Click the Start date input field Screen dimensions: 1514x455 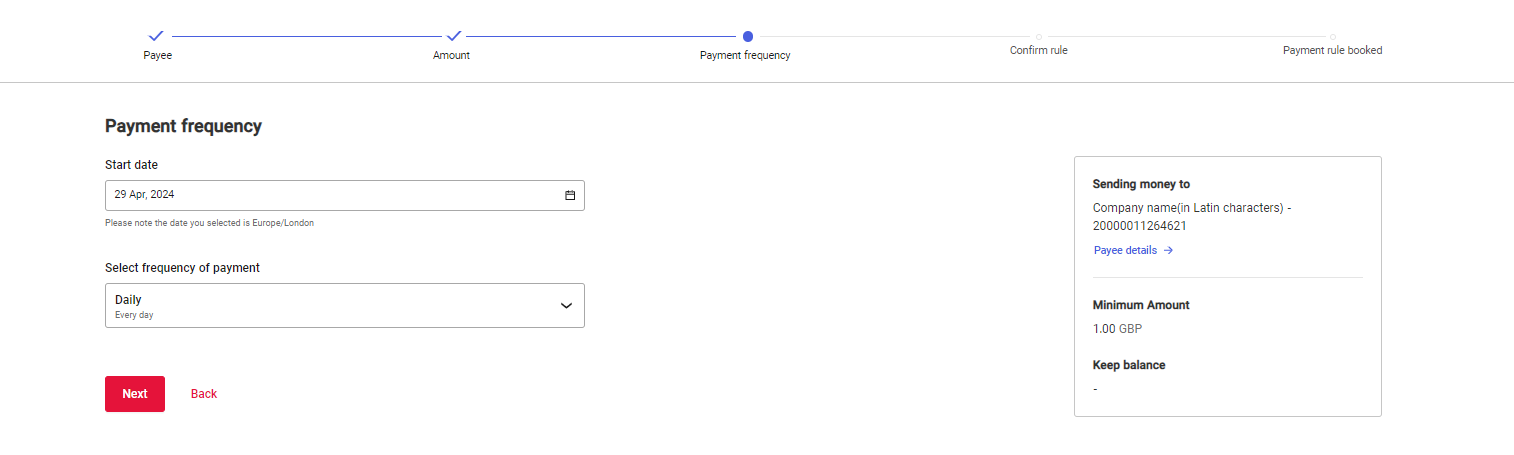click(x=330, y=195)
